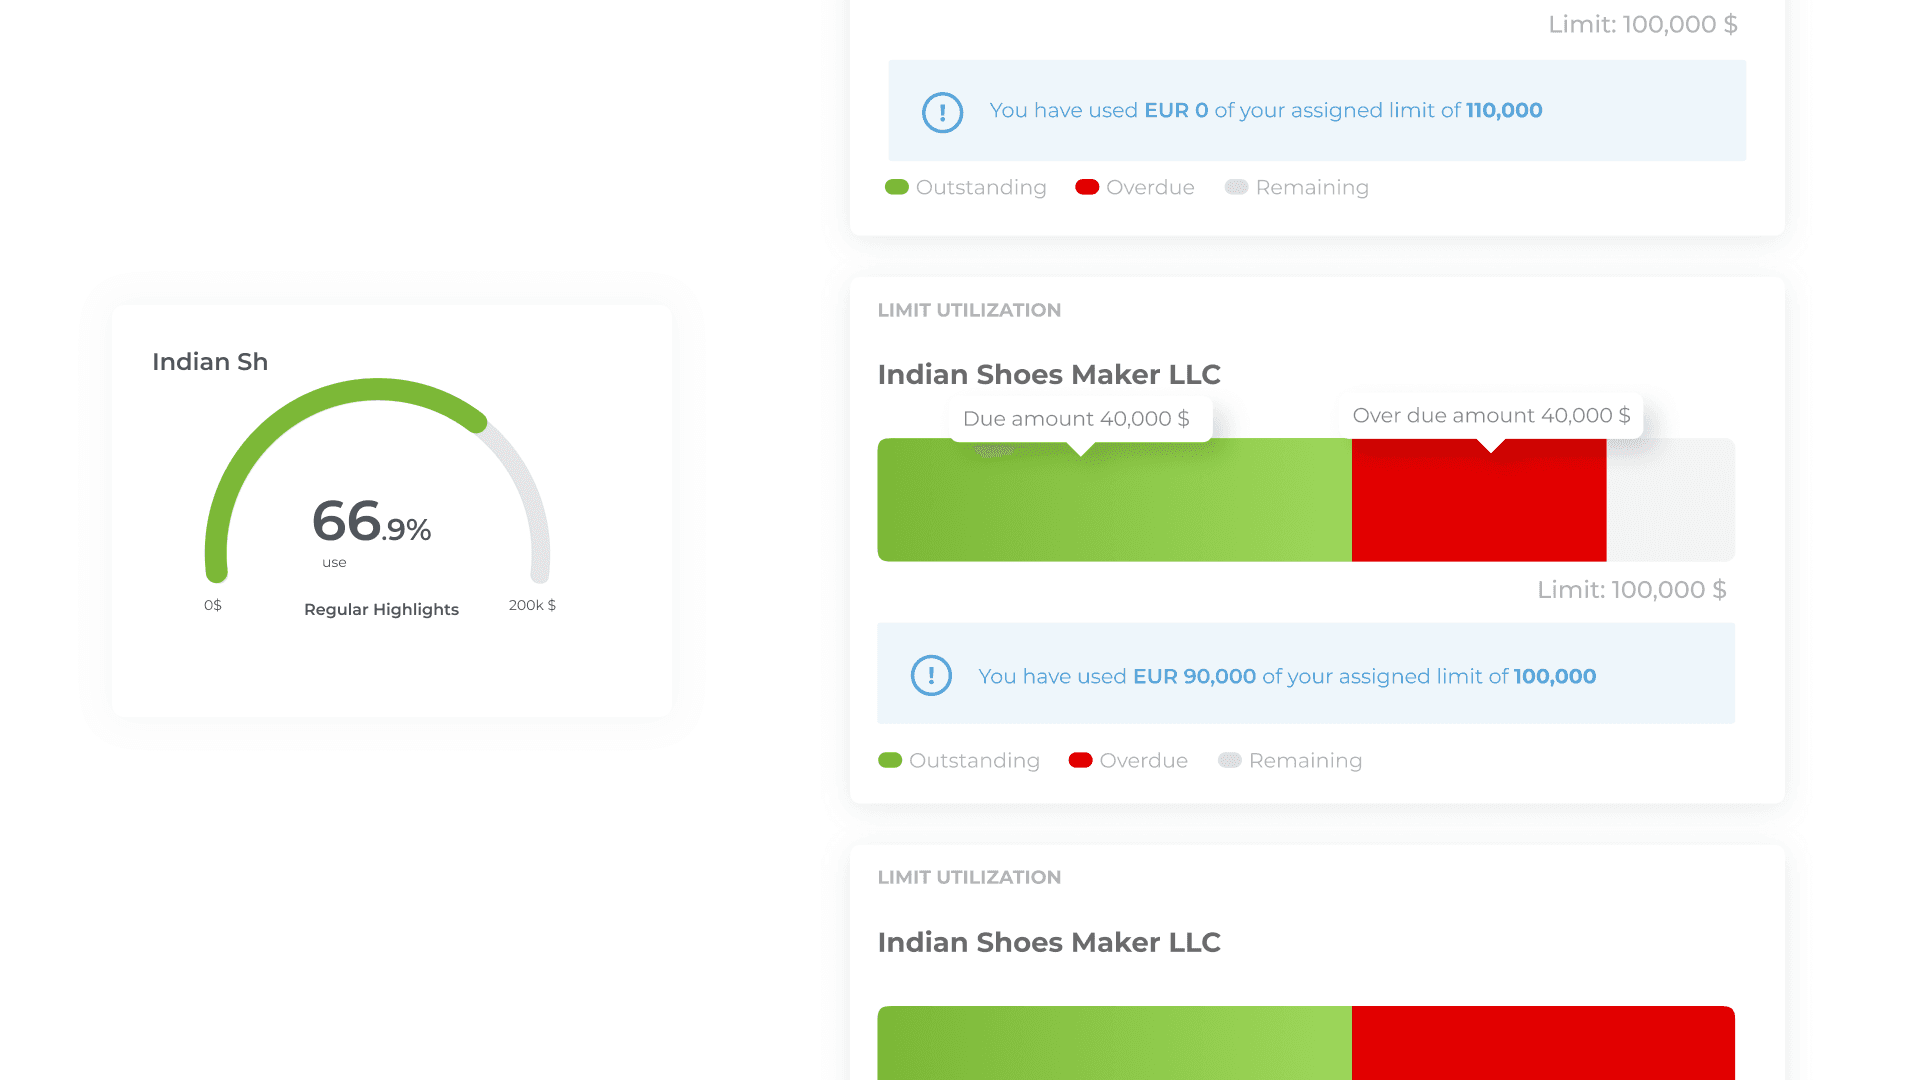Click the 110,000 assigned limit value

coord(1504,111)
